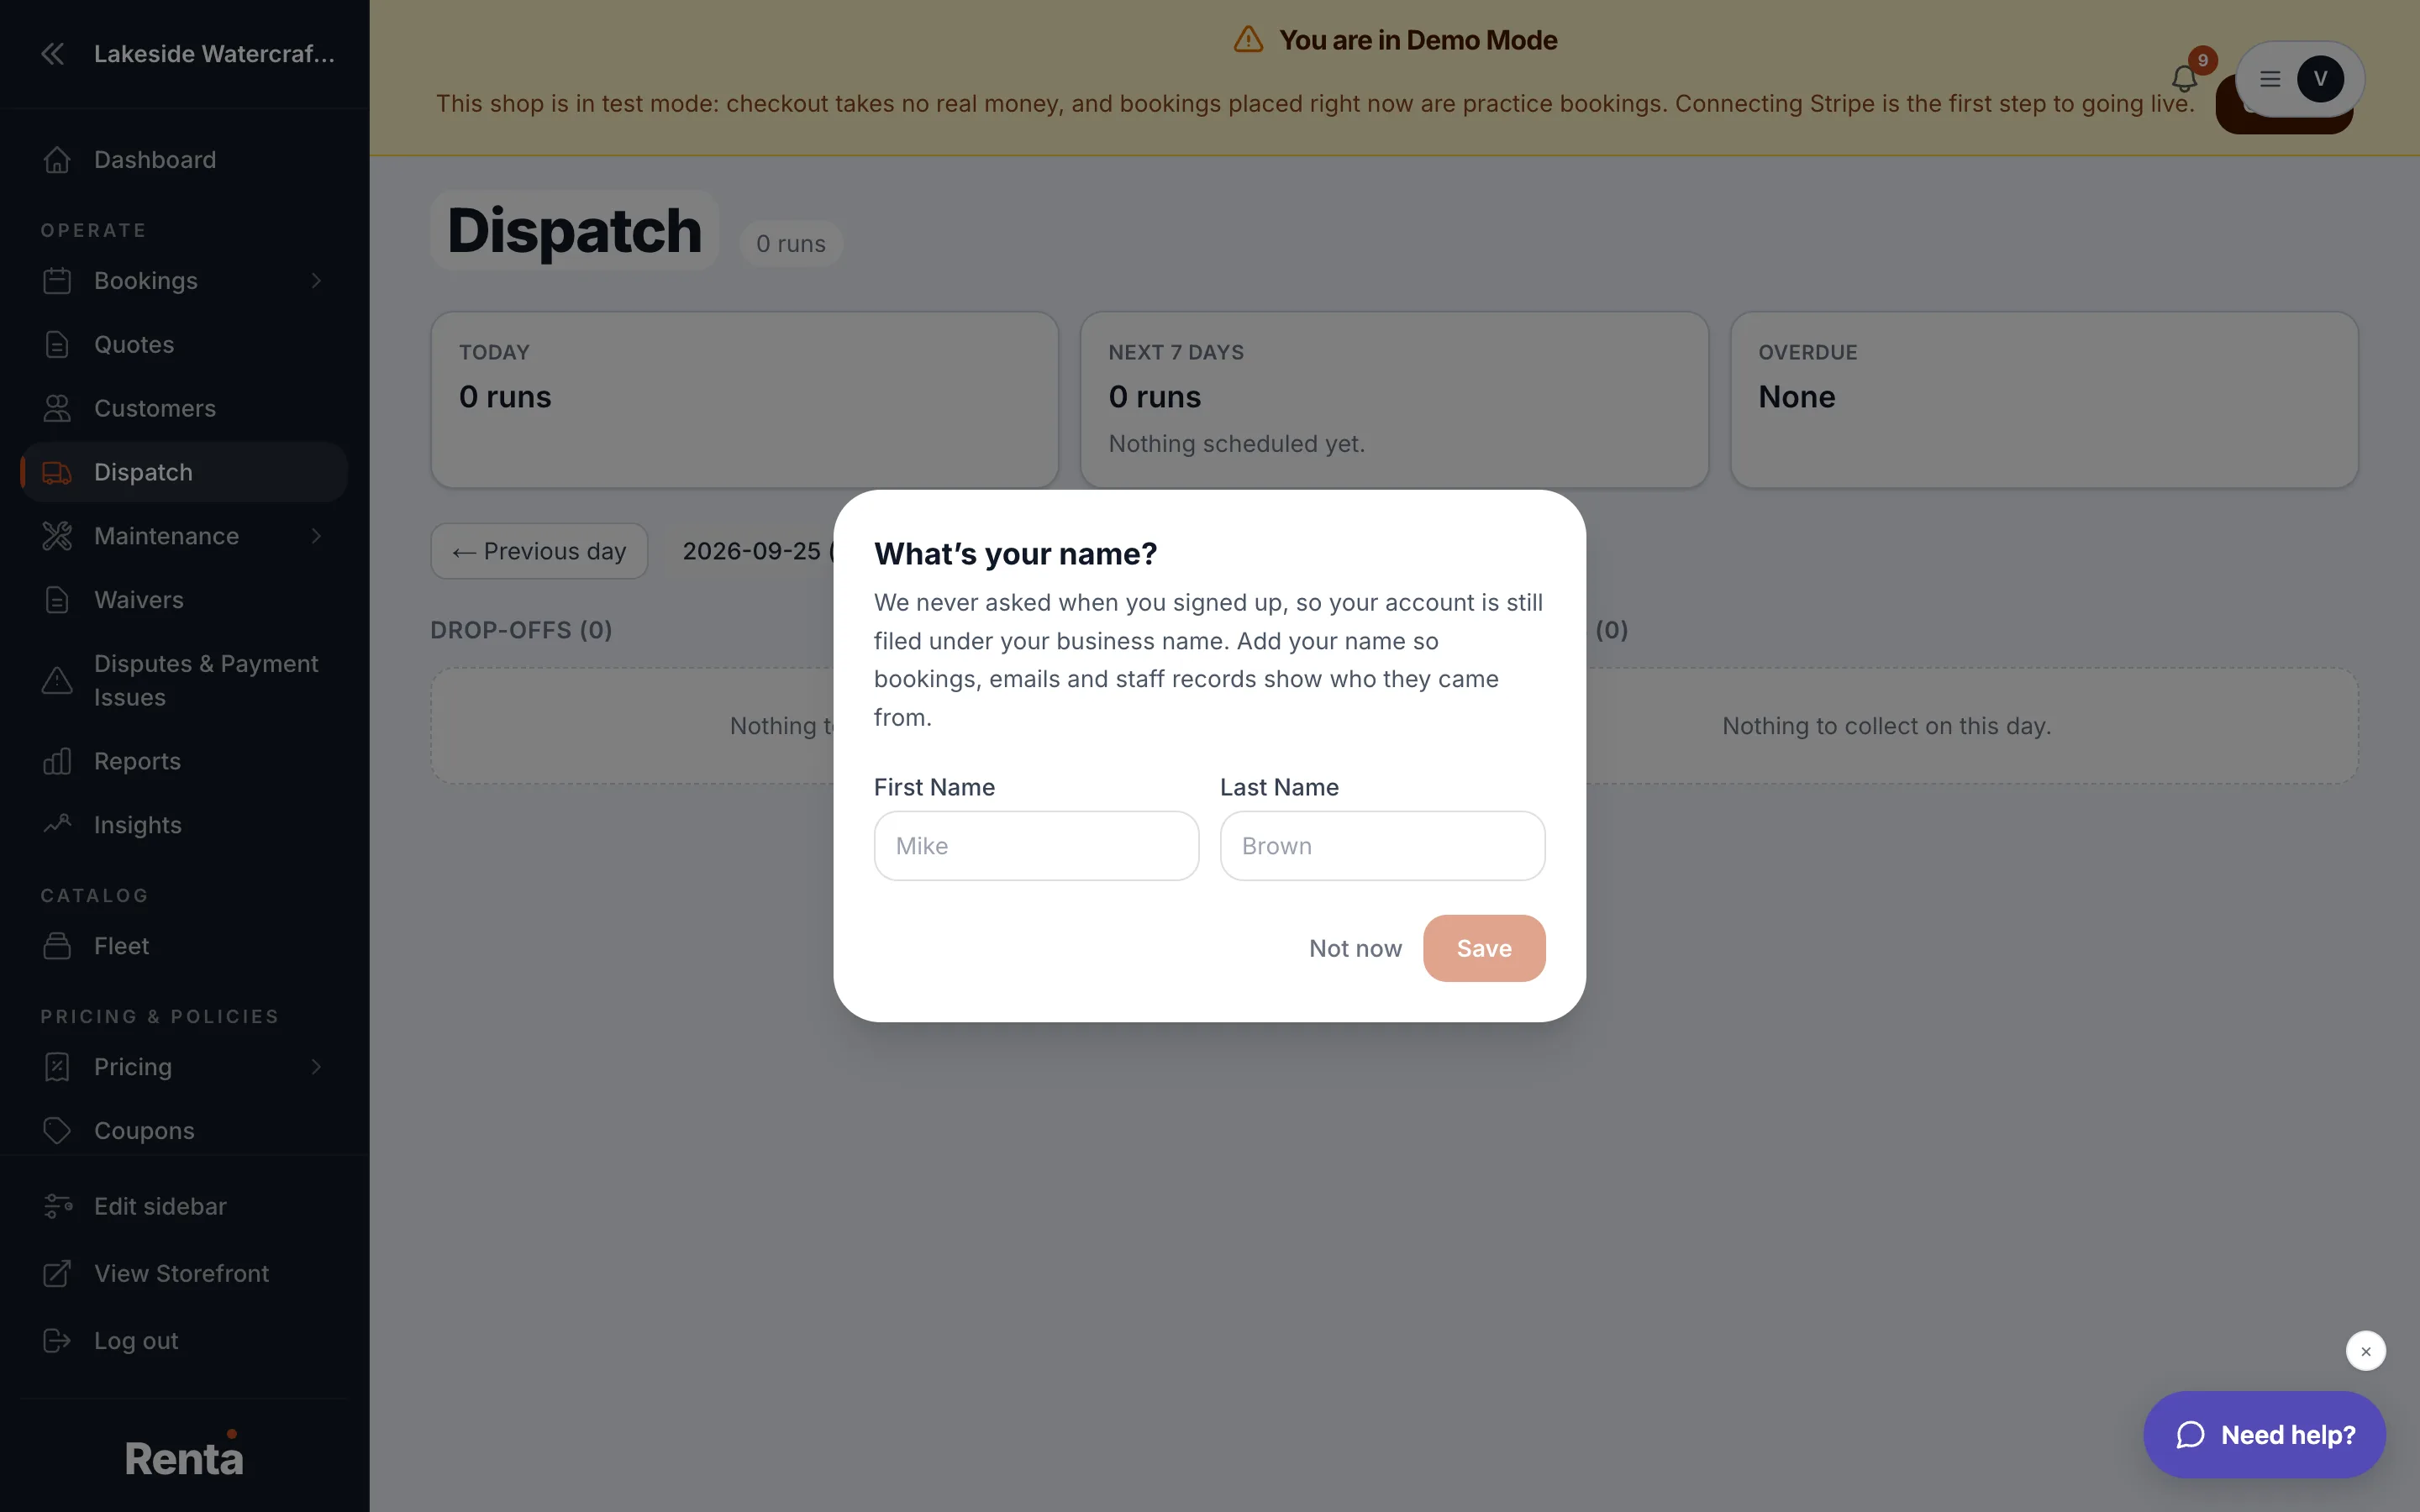Select Reports in the sidebar
Screen dimensions: 2420x1512
184,762
